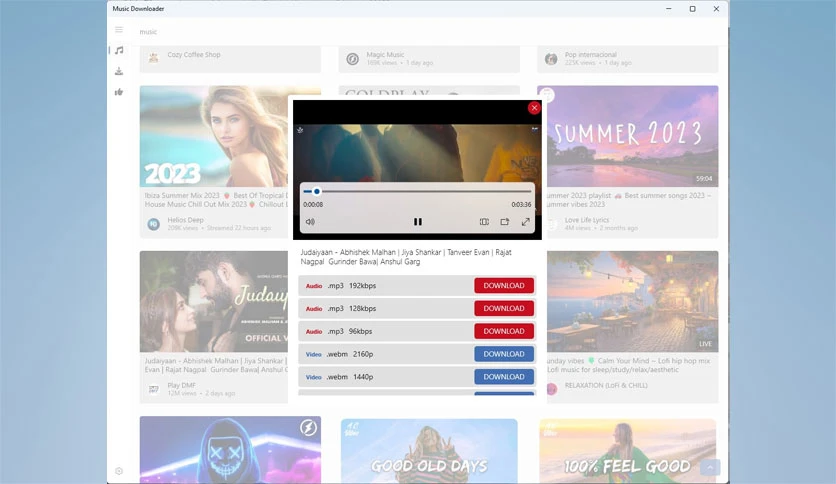Click the Helios Deep channel name

186,220
